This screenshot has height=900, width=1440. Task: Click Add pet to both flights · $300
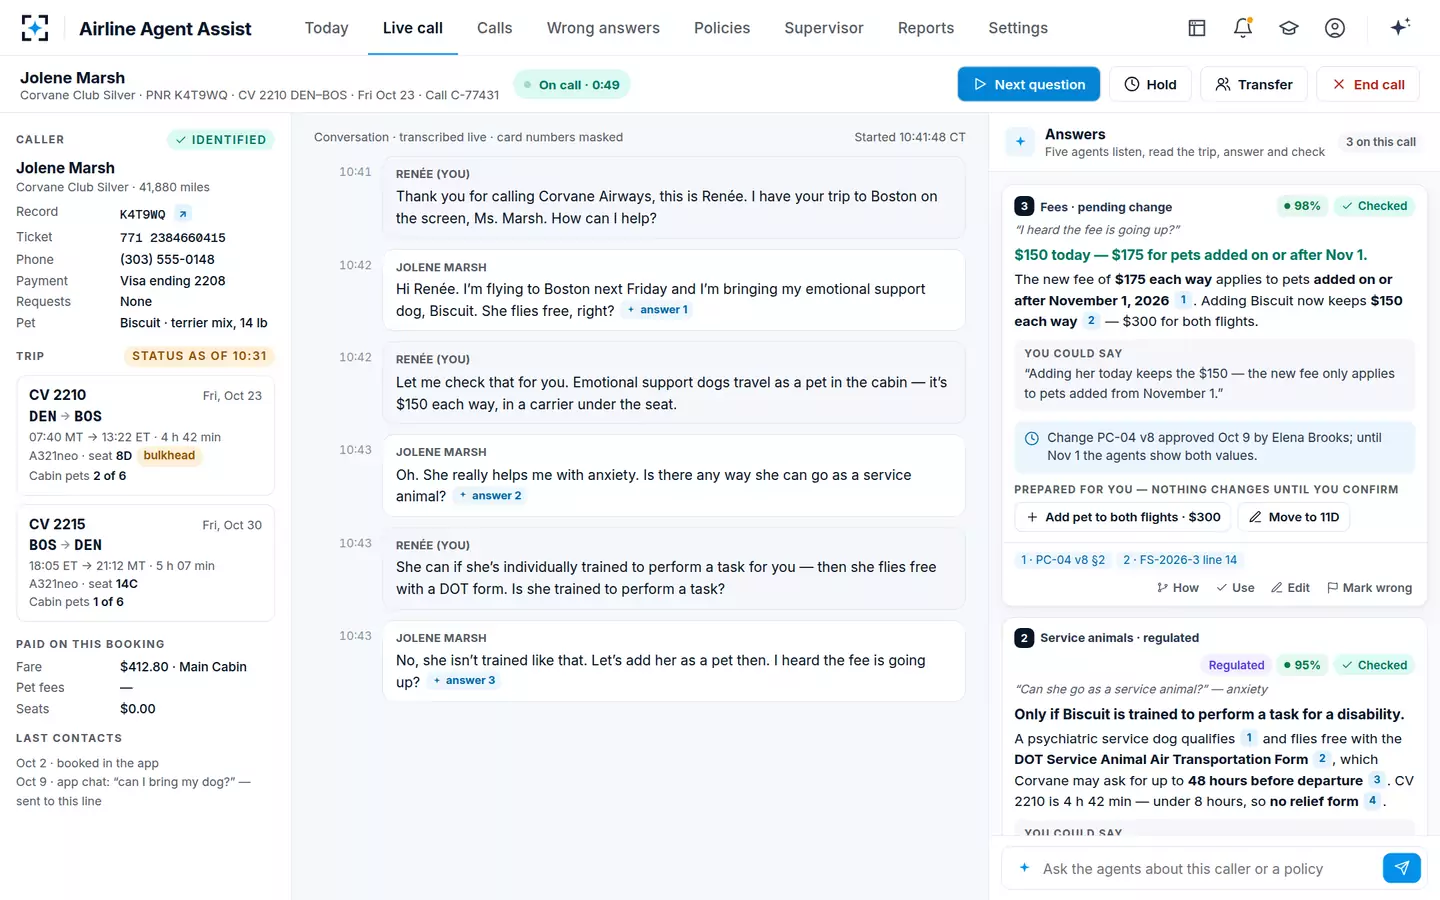tap(1124, 517)
